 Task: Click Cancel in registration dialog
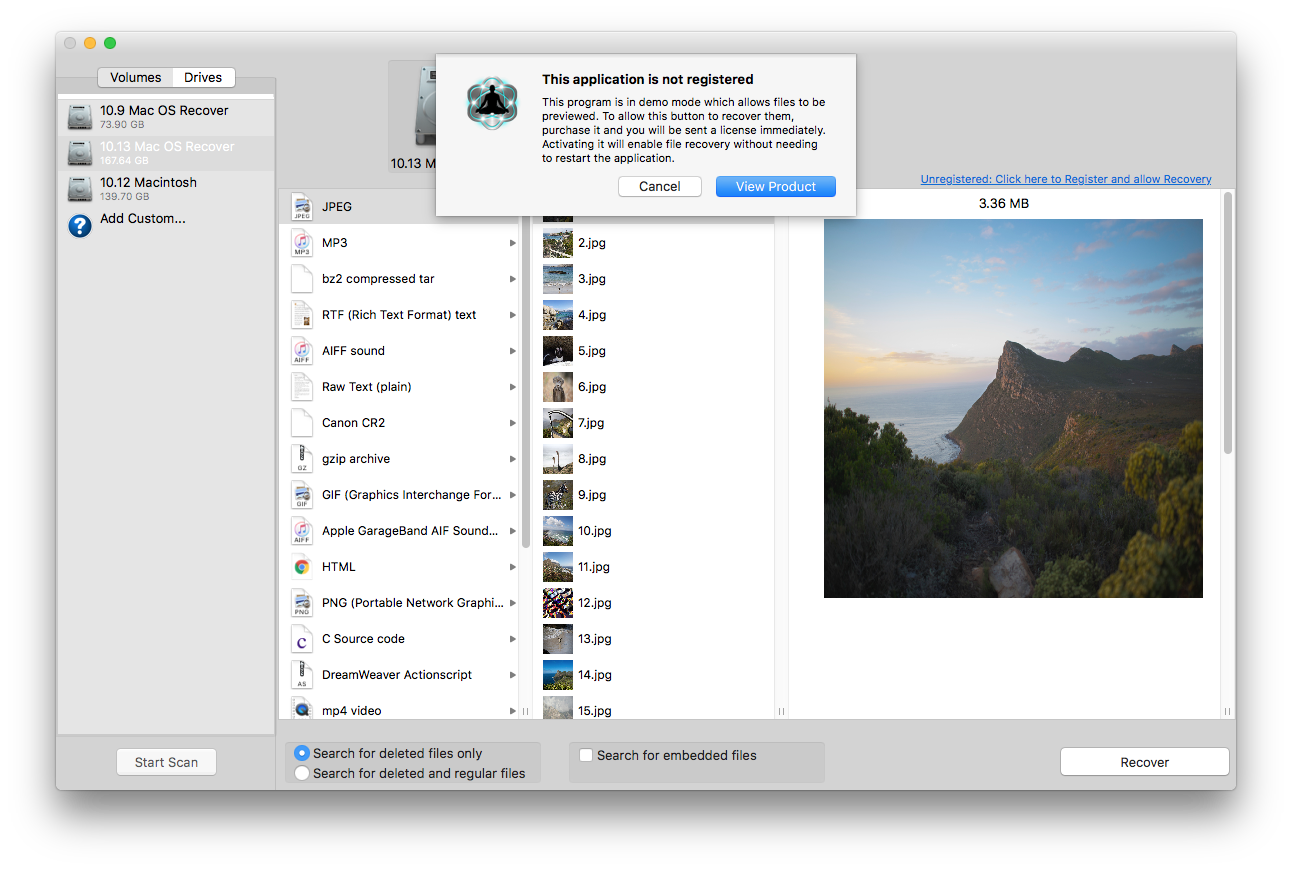click(x=660, y=186)
